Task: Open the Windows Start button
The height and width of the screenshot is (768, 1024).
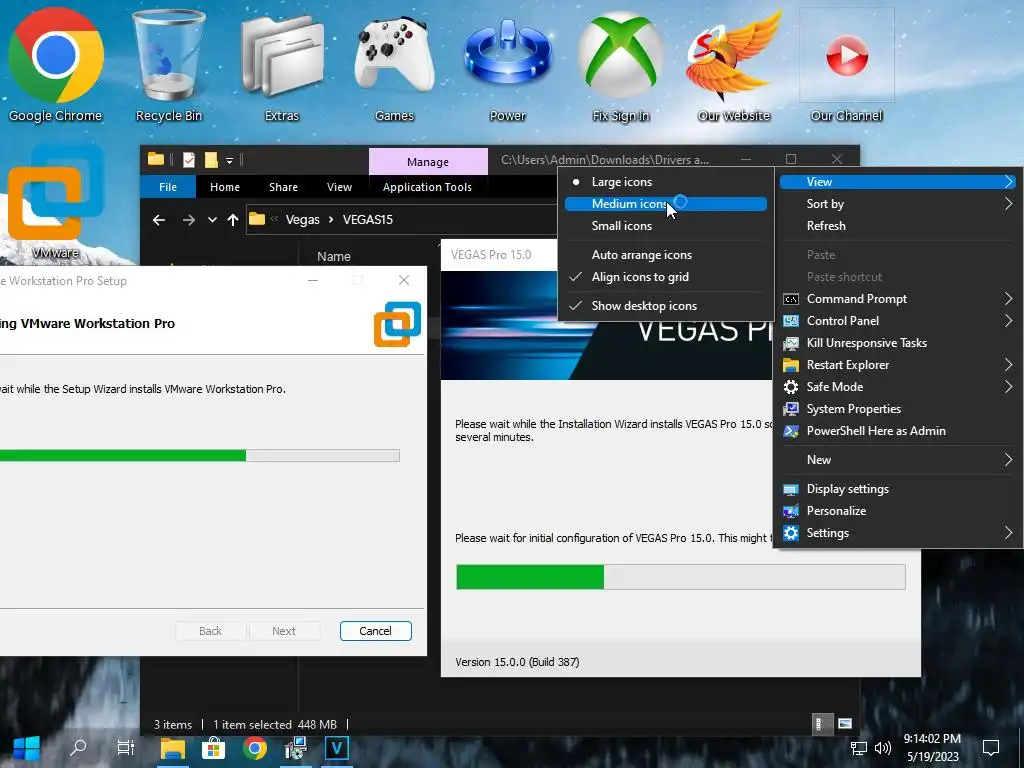Action: point(27,748)
